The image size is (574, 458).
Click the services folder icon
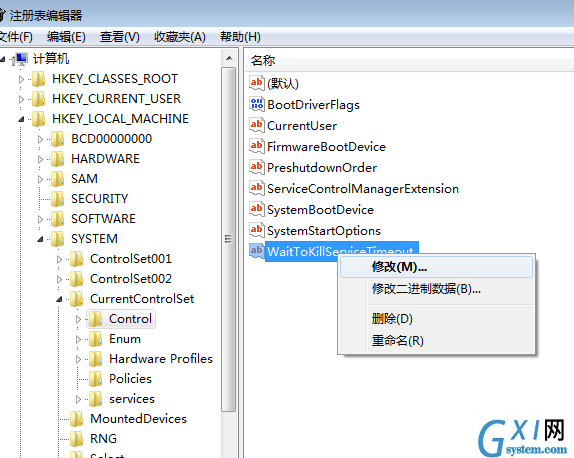(96, 399)
